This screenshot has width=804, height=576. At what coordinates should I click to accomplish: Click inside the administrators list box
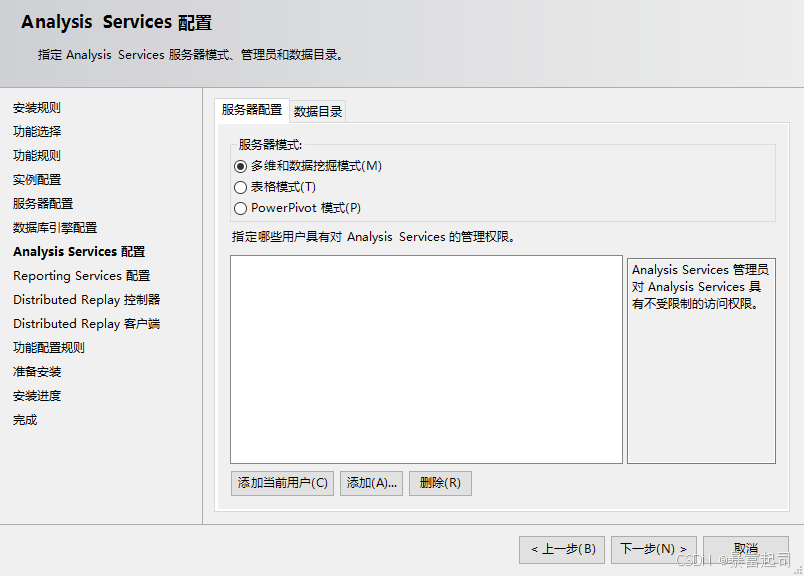[426, 359]
